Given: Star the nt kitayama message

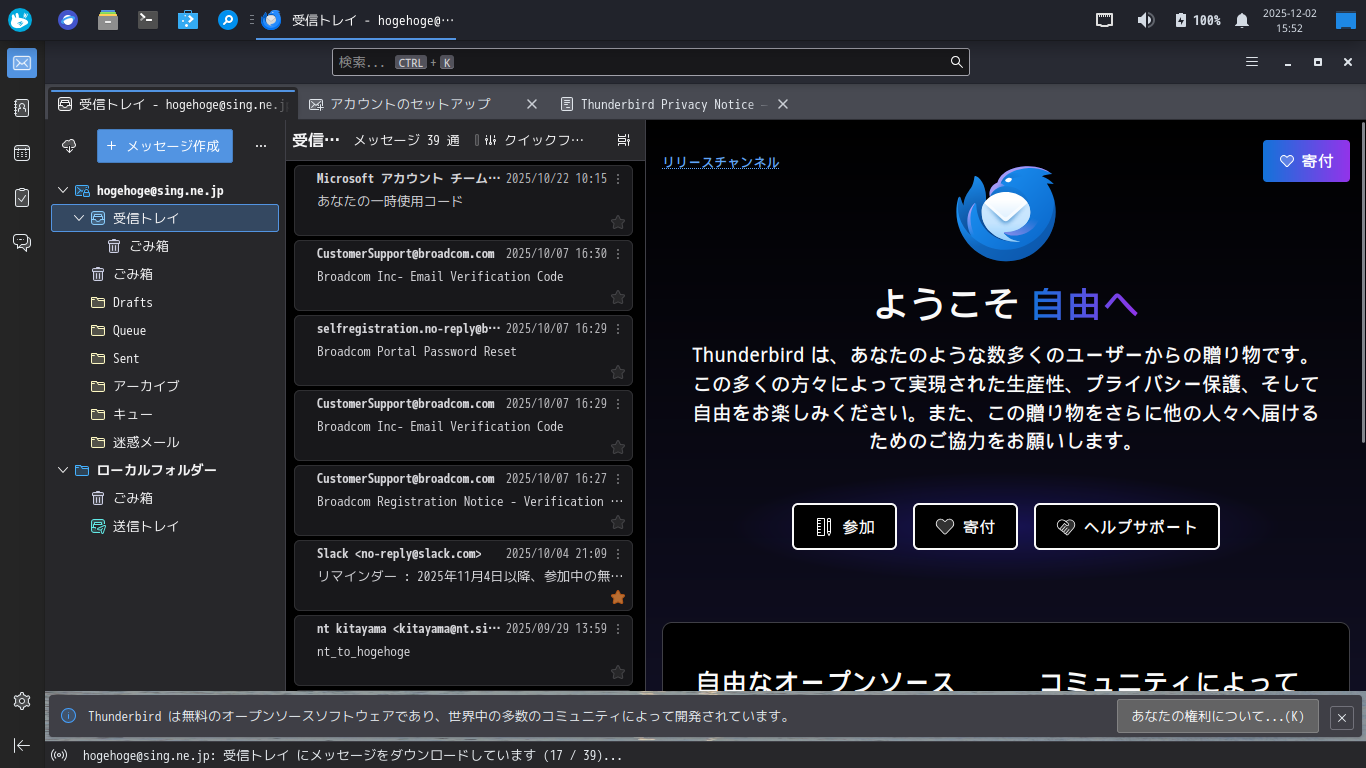Looking at the screenshot, I should [618, 672].
